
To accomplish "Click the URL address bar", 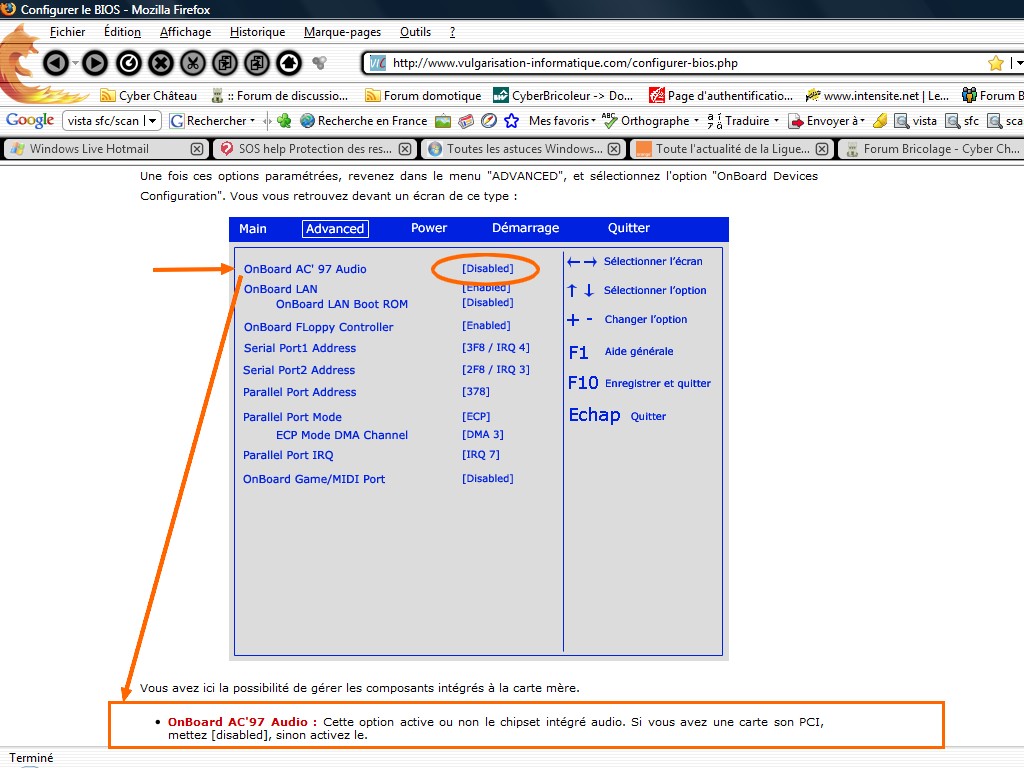I will (680, 63).
